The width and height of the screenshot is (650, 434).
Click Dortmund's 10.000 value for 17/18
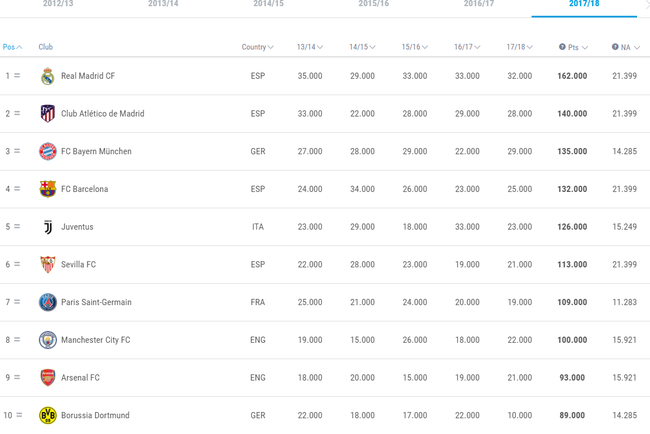(x=519, y=415)
